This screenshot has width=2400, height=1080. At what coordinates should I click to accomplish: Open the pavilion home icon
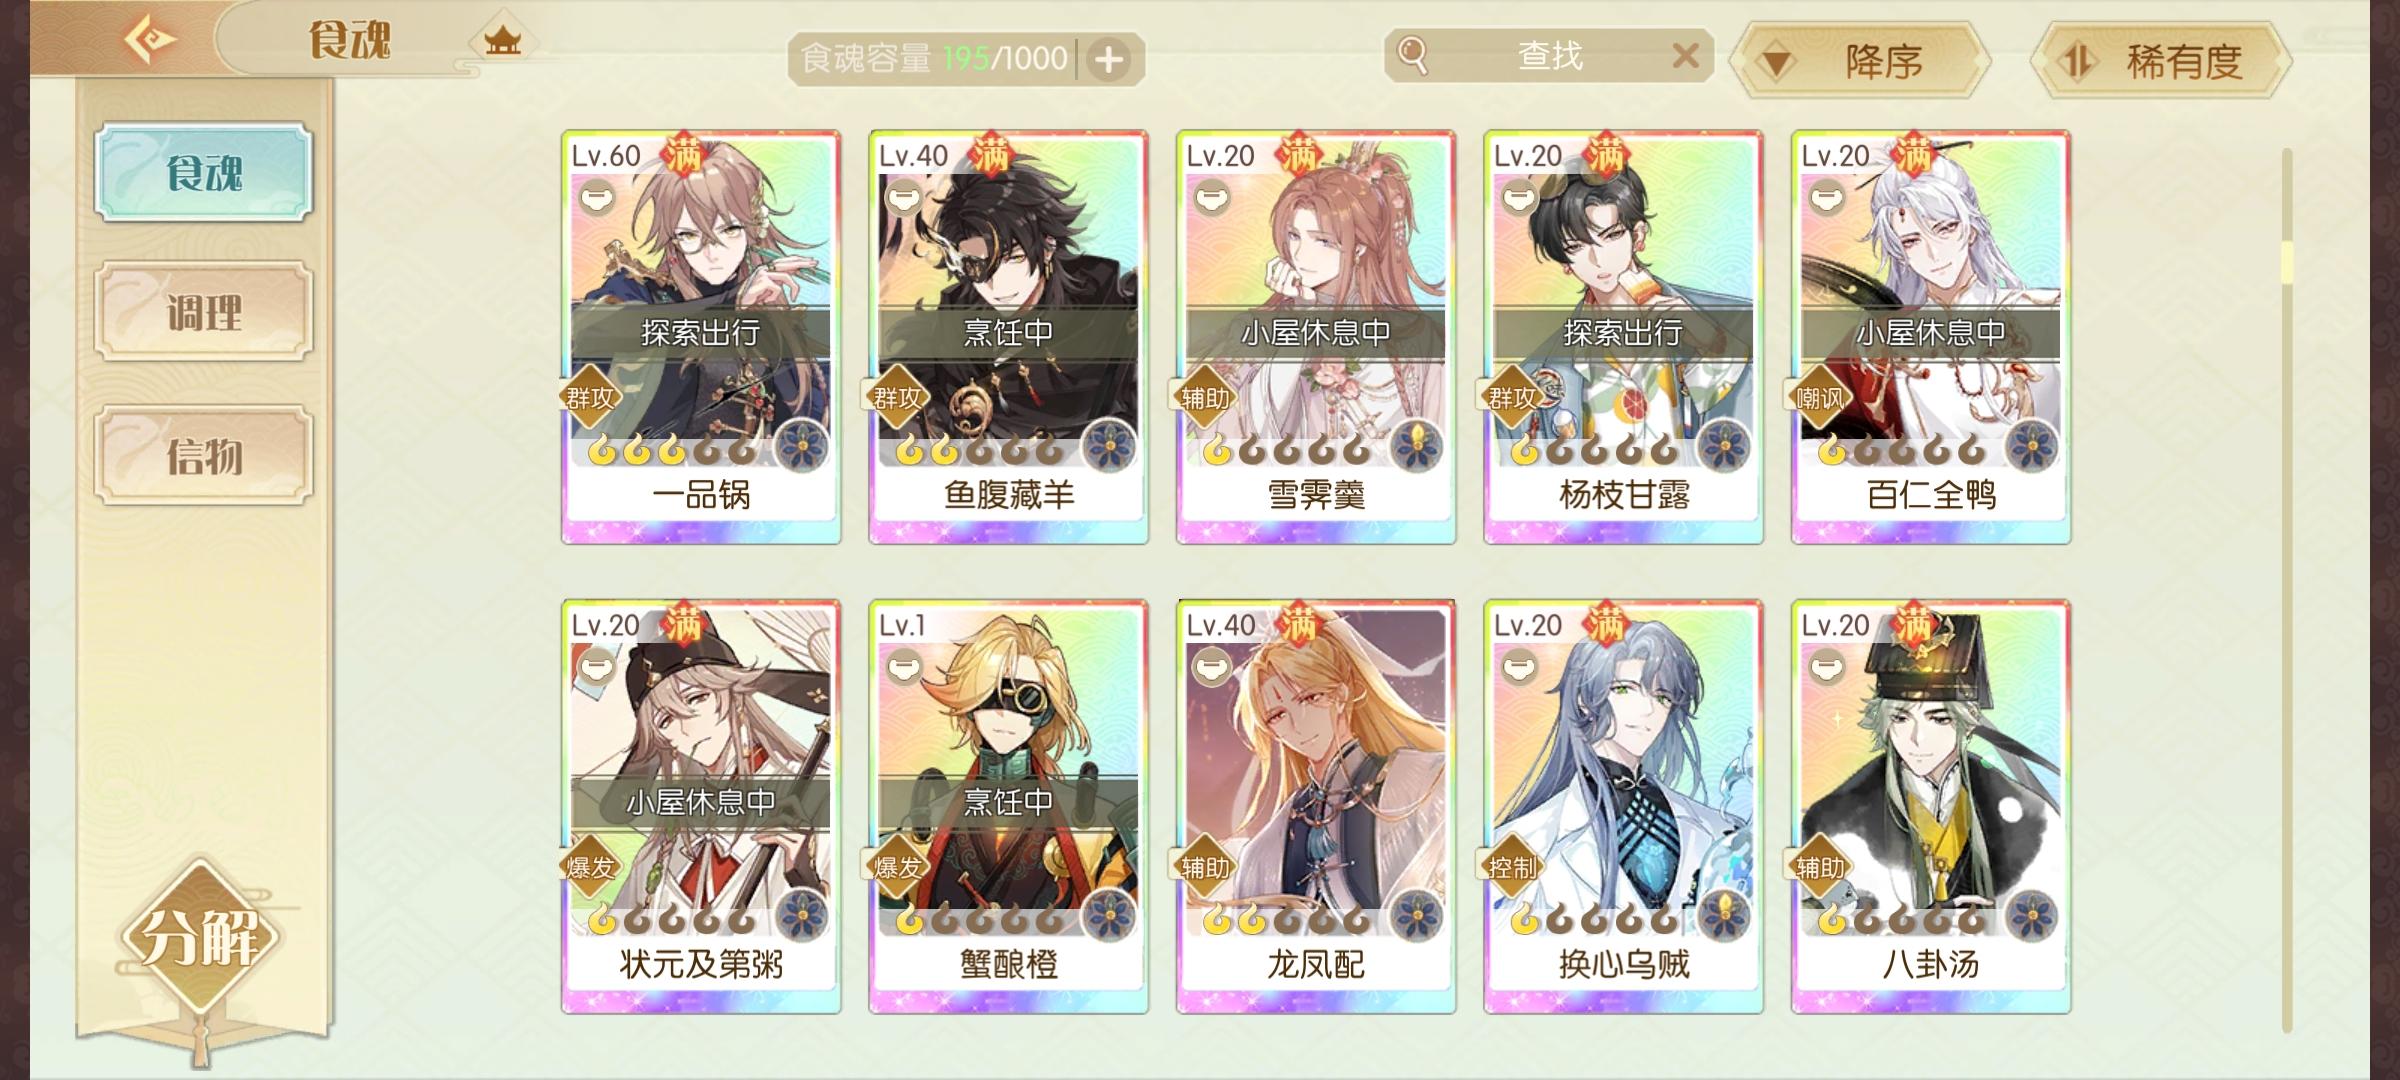[502, 41]
